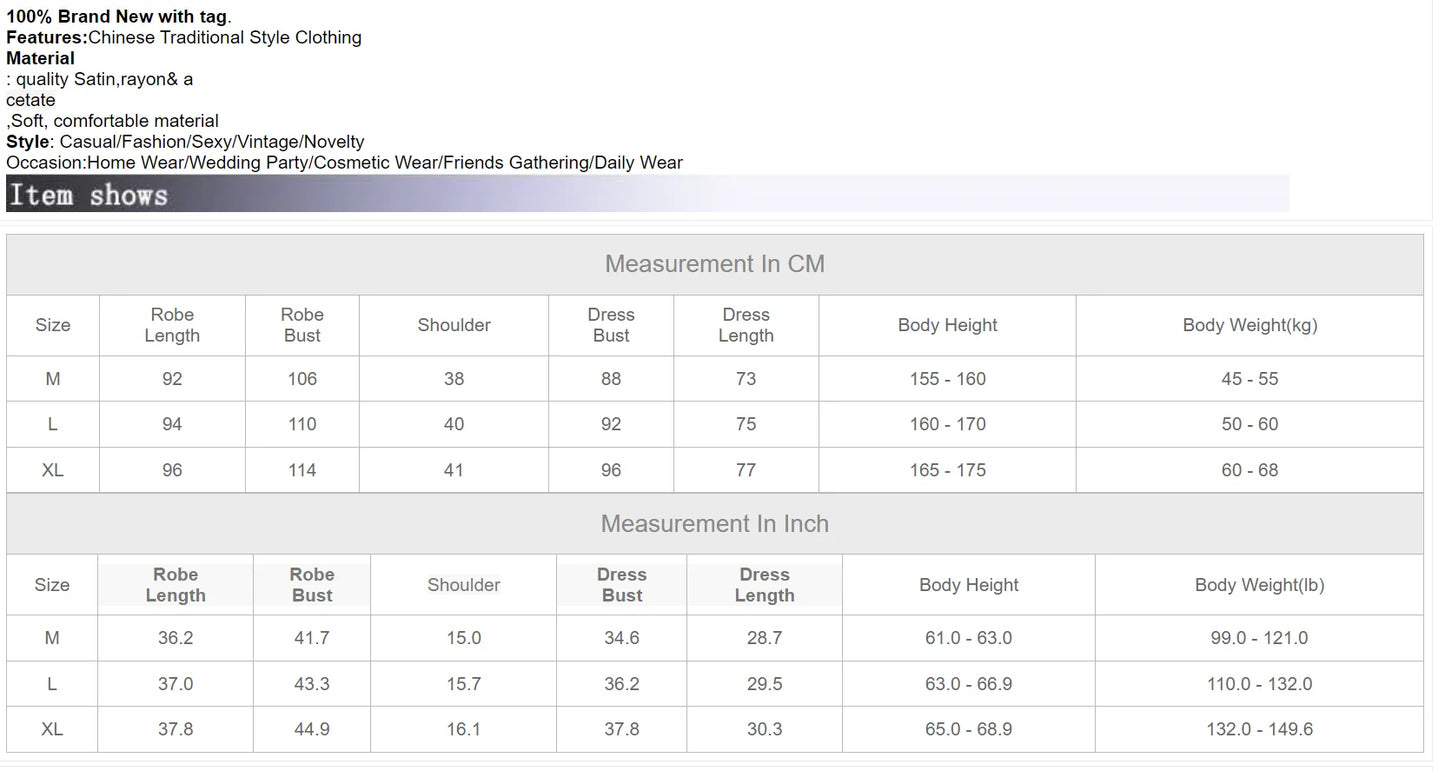Select the 63.0 - 66.9 height cell
Viewport: 1445px width, 771px height.
(969, 684)
